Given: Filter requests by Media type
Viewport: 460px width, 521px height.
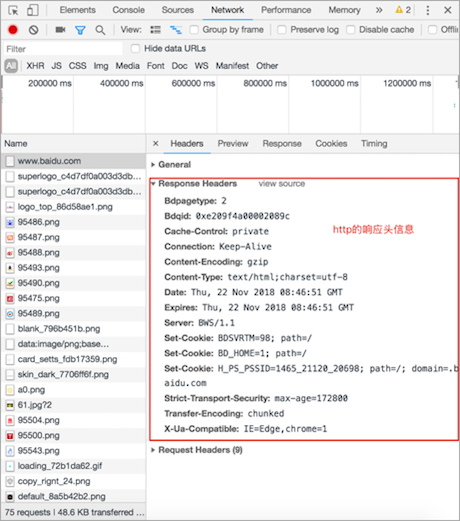Looking at the screenshot, I should (128, 66).
